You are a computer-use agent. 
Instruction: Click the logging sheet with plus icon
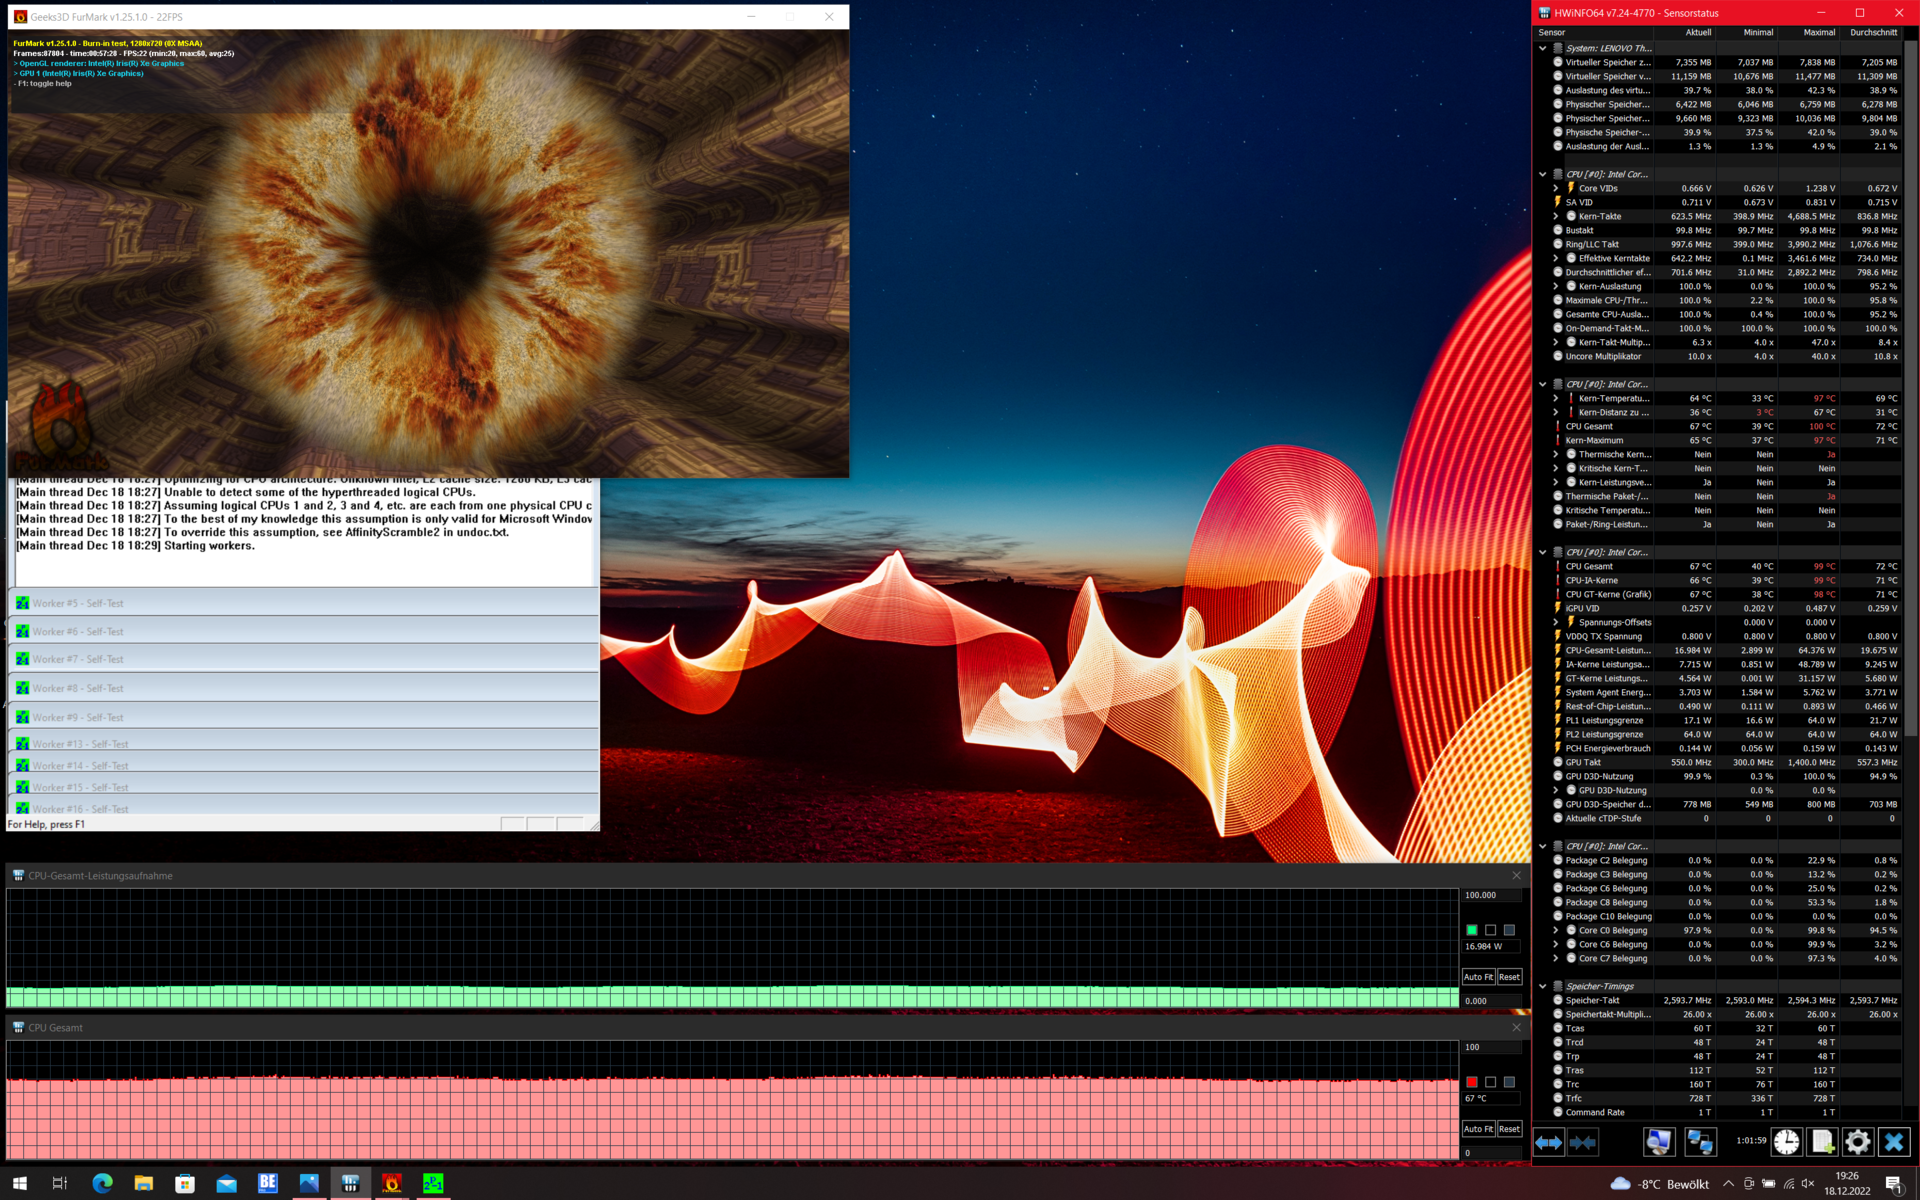click(x=1822, y=1142)
